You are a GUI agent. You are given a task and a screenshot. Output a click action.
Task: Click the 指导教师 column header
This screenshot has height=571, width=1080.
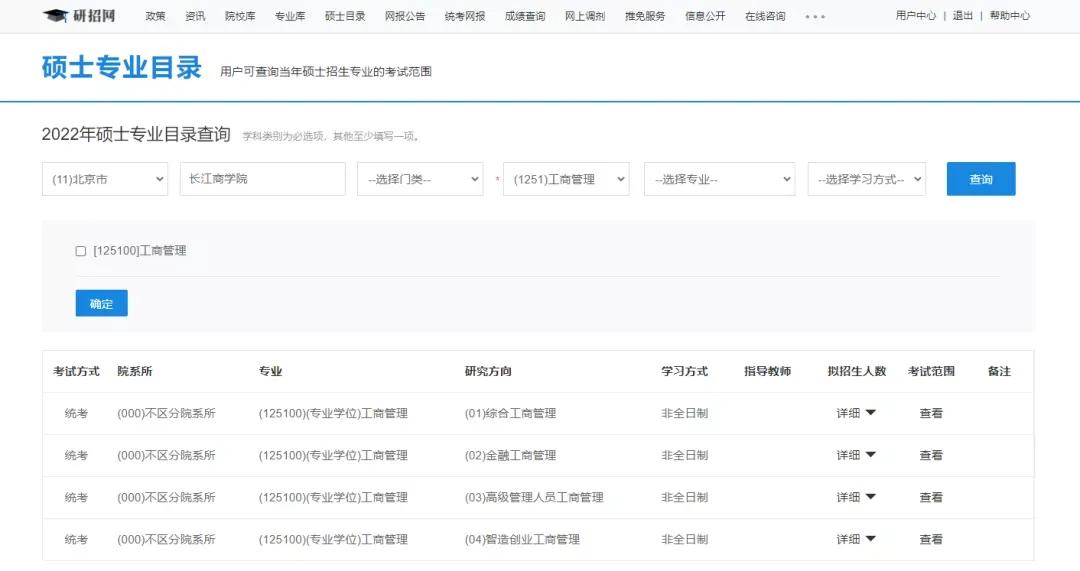point(767,371)
